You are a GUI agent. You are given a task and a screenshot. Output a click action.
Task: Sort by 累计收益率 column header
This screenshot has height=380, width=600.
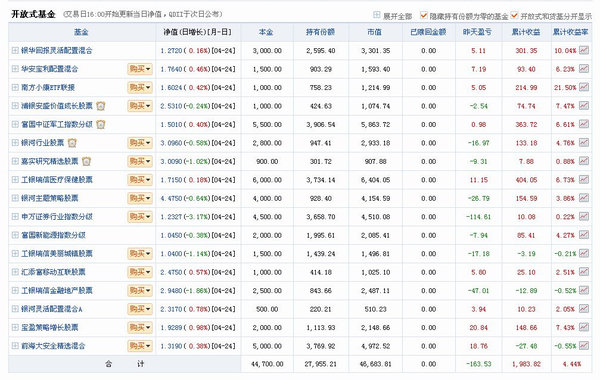tap(570, 32)
